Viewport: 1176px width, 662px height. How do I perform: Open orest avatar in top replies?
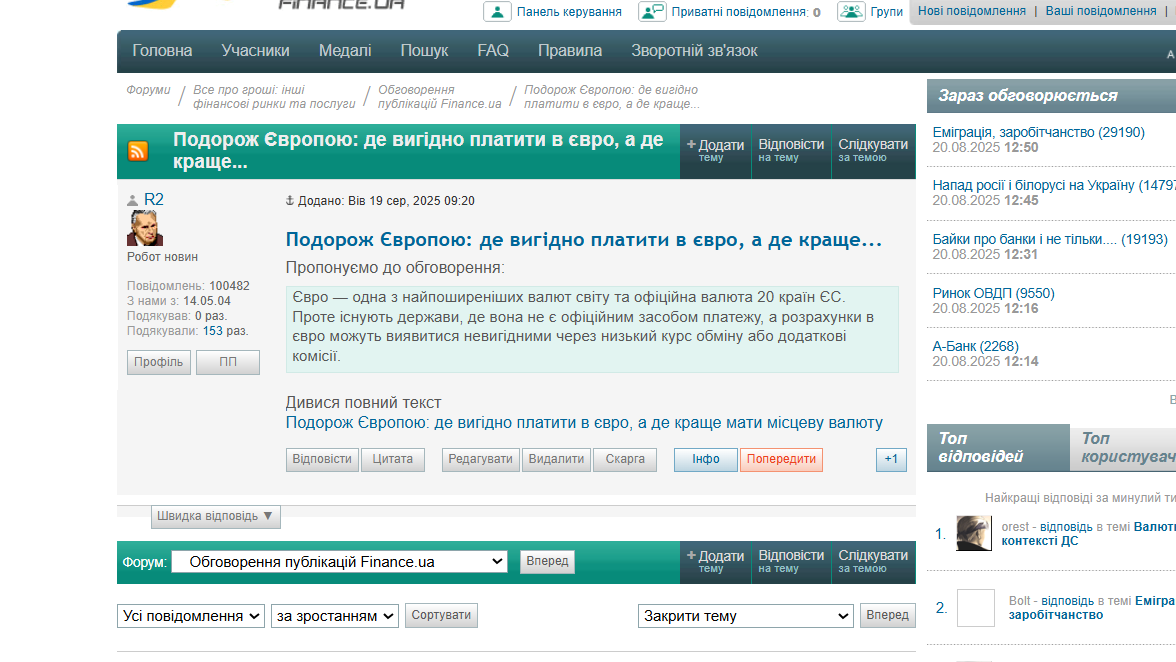974,534
